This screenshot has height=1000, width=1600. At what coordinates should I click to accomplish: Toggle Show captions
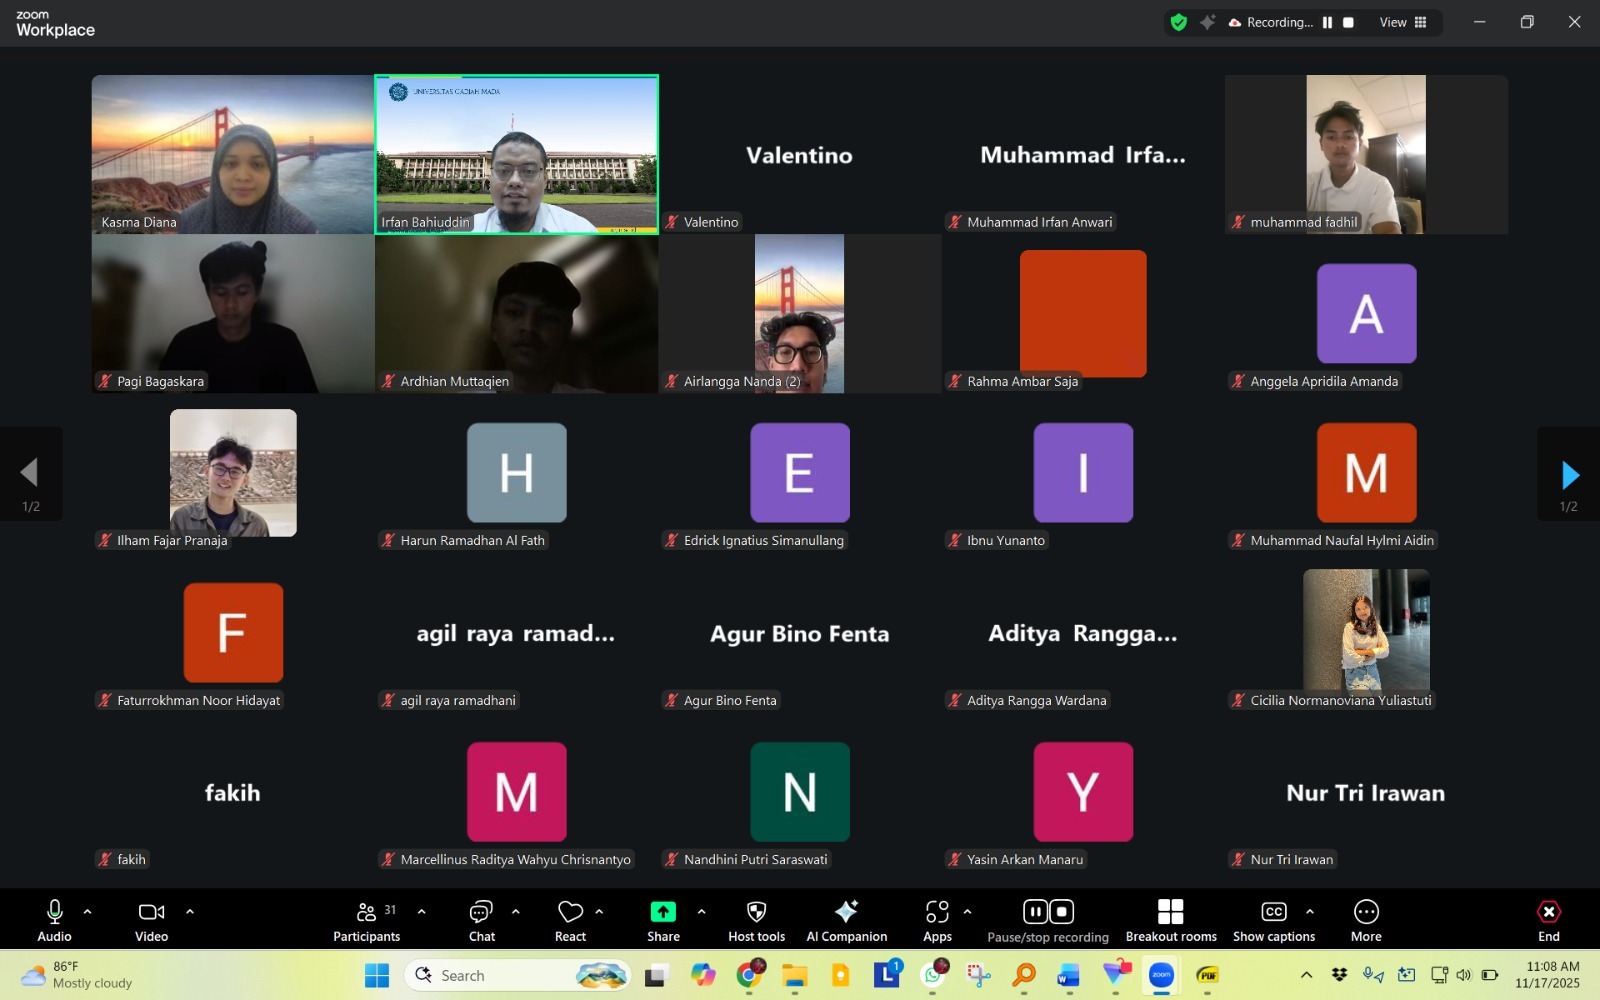pyautogui.click(x=1273, y=920)
